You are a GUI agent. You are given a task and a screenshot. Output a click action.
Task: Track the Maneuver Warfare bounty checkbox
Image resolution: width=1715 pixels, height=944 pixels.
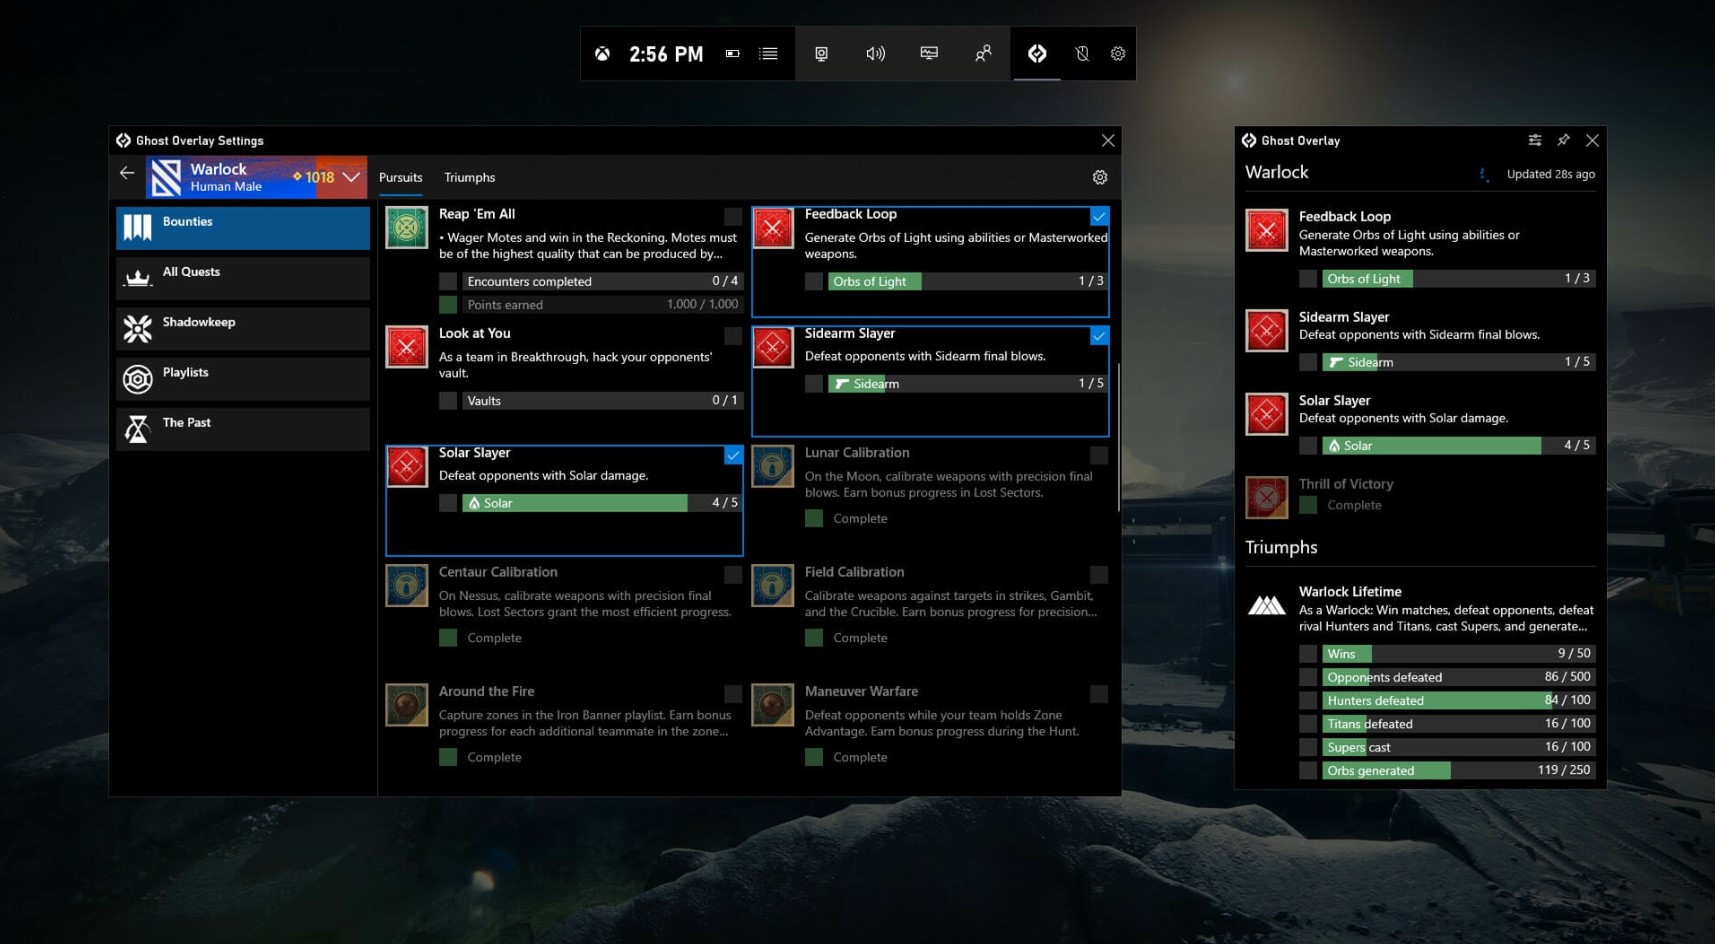click(x=1099, y=693)
